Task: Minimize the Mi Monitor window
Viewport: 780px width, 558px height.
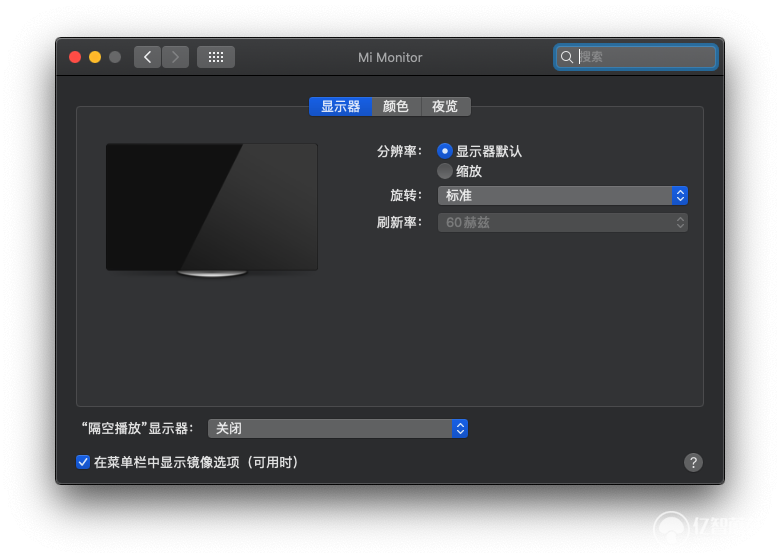Action: click(x=95, y=57)
